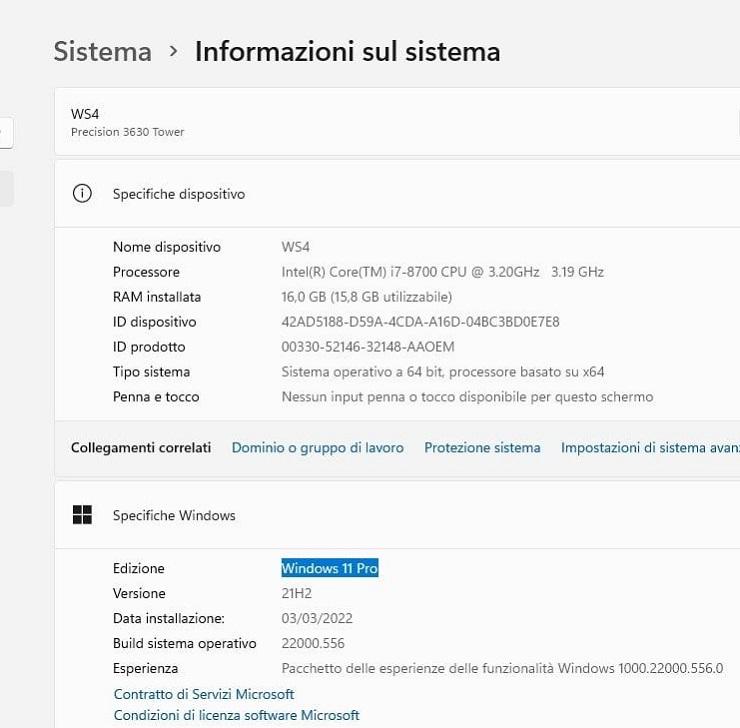This screenshot has height=728, width=740.
Task: Collapse the Specifiche Windows section
Action: click(397, 515)
